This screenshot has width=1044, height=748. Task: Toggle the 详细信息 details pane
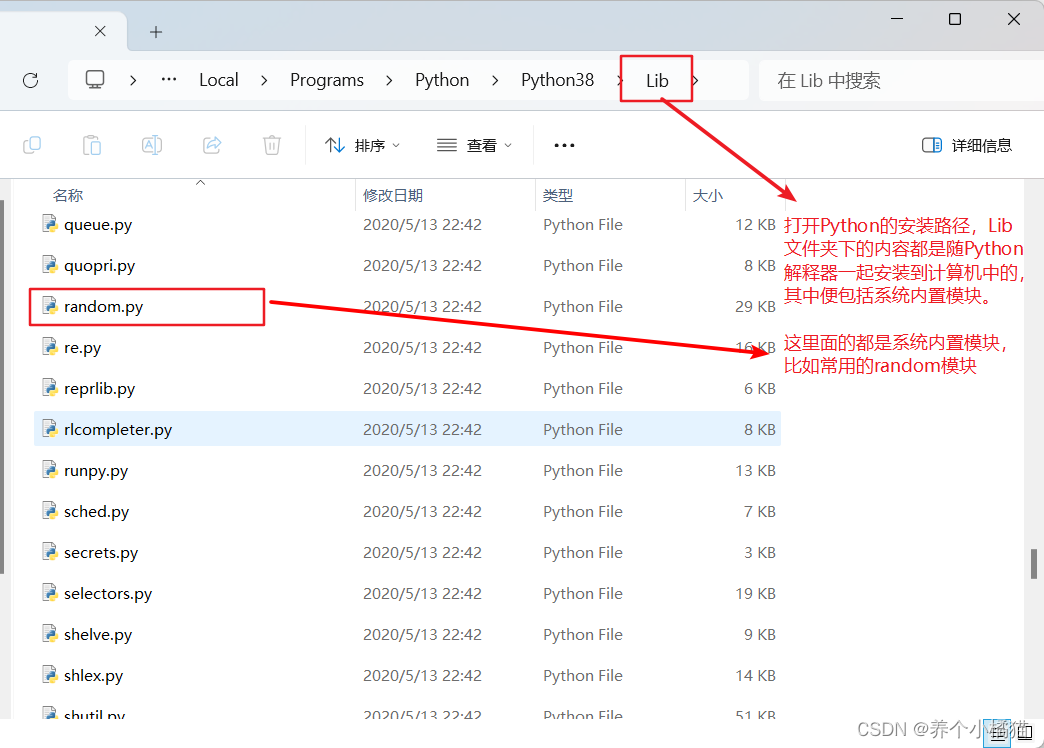click(x=967, y=145)
